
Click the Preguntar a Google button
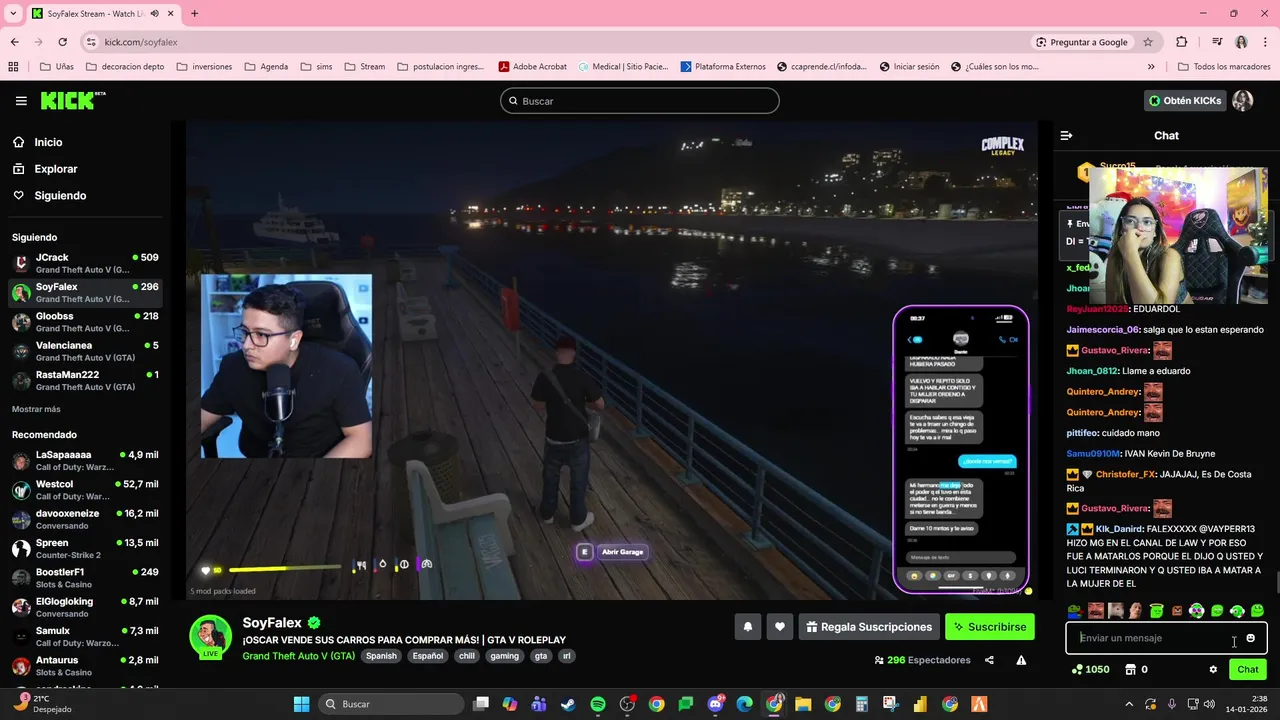pos(1082,42)
